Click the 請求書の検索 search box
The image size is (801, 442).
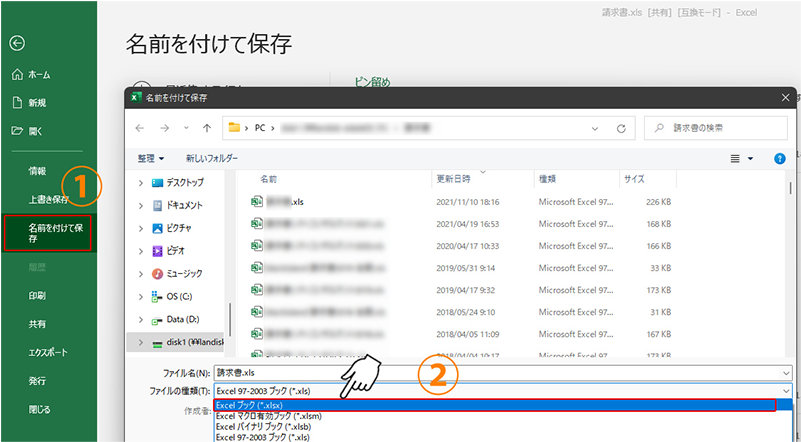(716, 128)
